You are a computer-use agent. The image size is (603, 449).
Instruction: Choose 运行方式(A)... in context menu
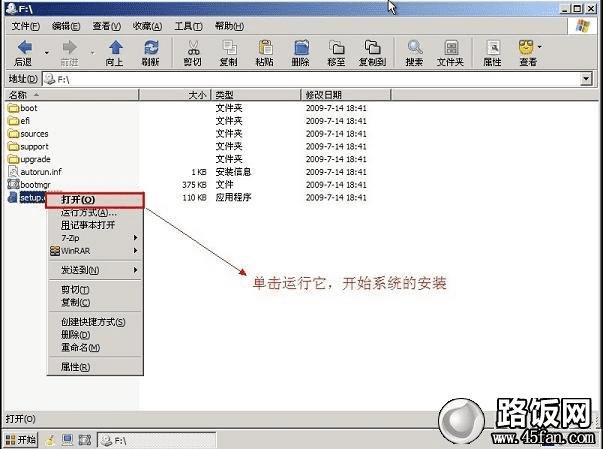(95, 213)
